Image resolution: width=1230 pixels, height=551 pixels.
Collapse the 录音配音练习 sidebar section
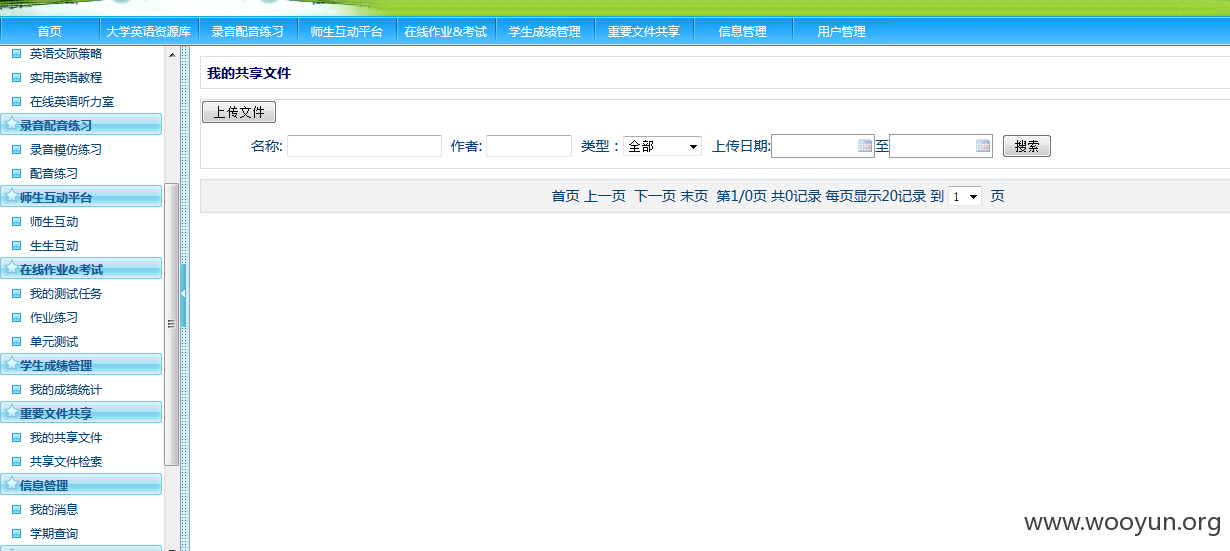point(81,125)
